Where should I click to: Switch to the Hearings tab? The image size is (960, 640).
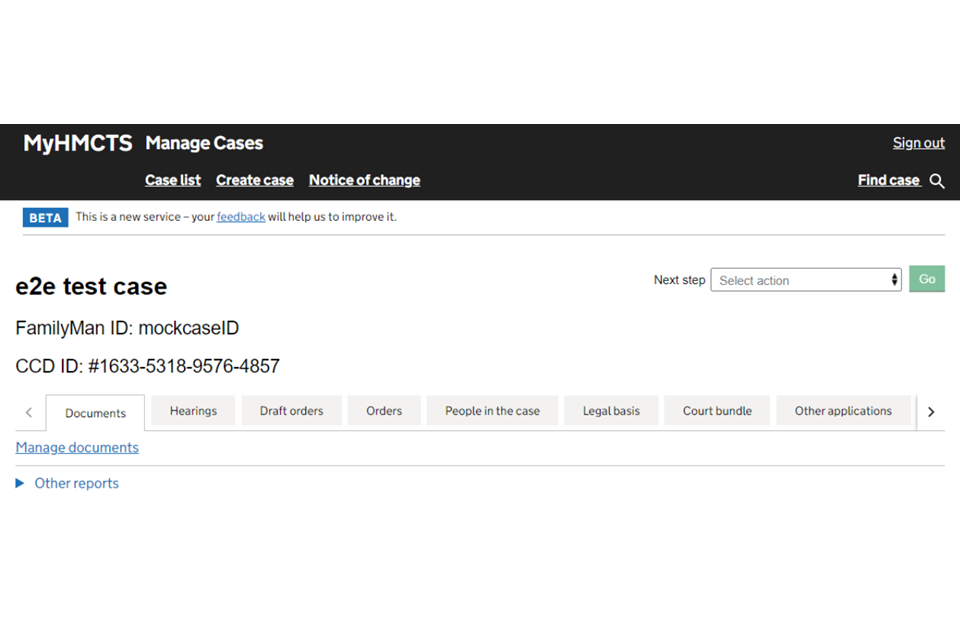tap(193, 411)
